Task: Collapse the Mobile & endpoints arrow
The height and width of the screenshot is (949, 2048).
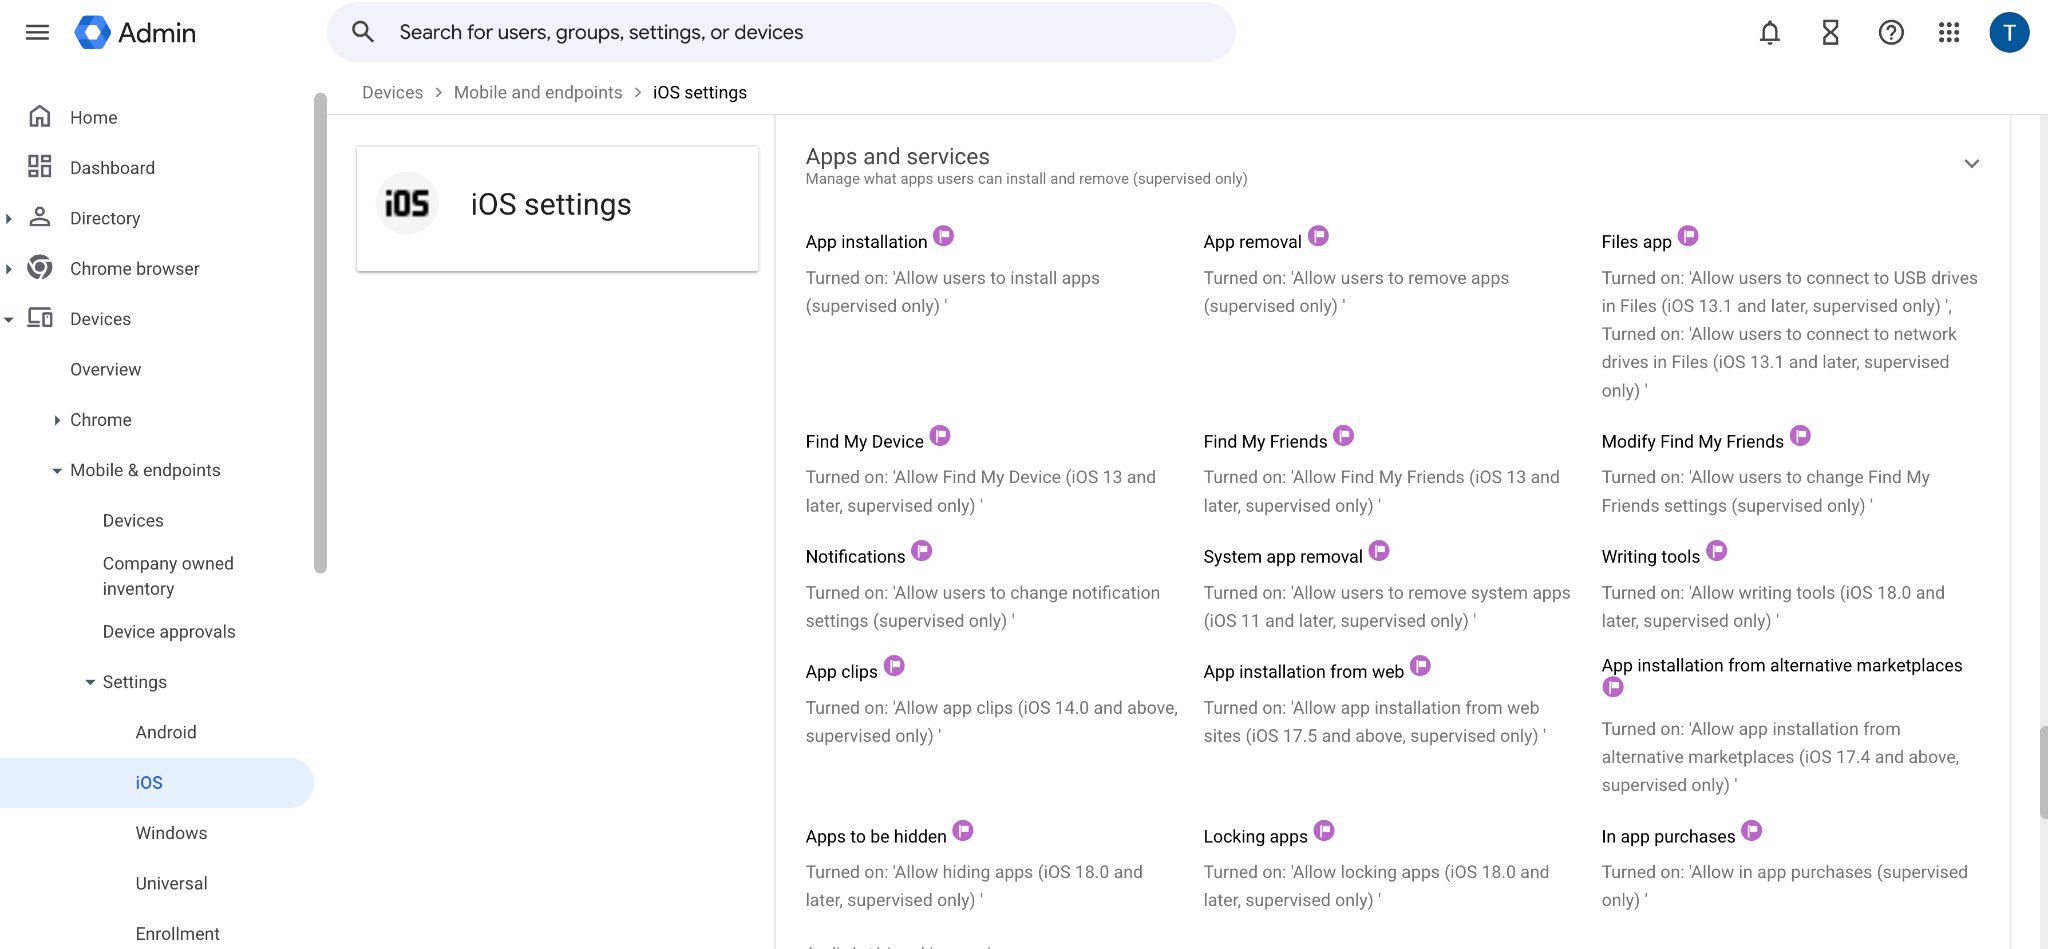Action: (x=57, y=470)
